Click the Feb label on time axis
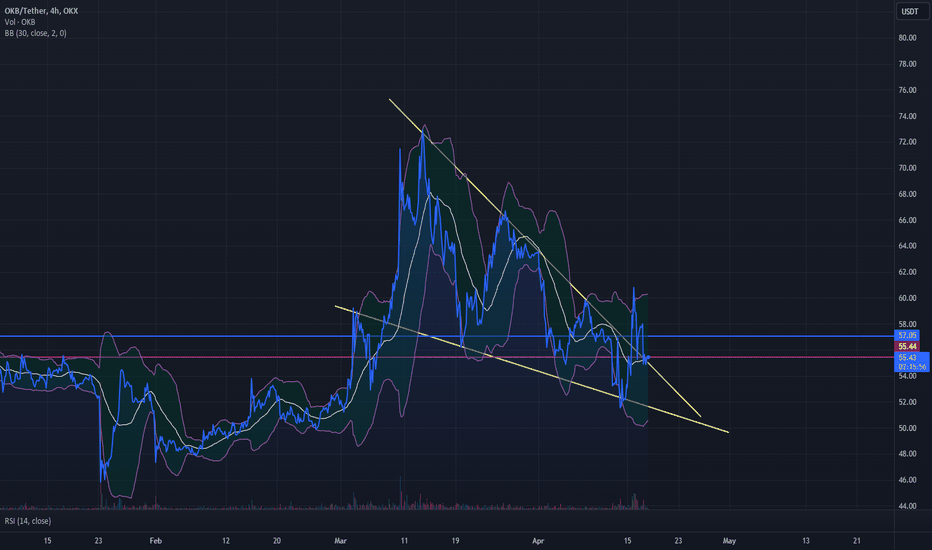This screenshot has width=932, height=550. (x=156, y=541)
